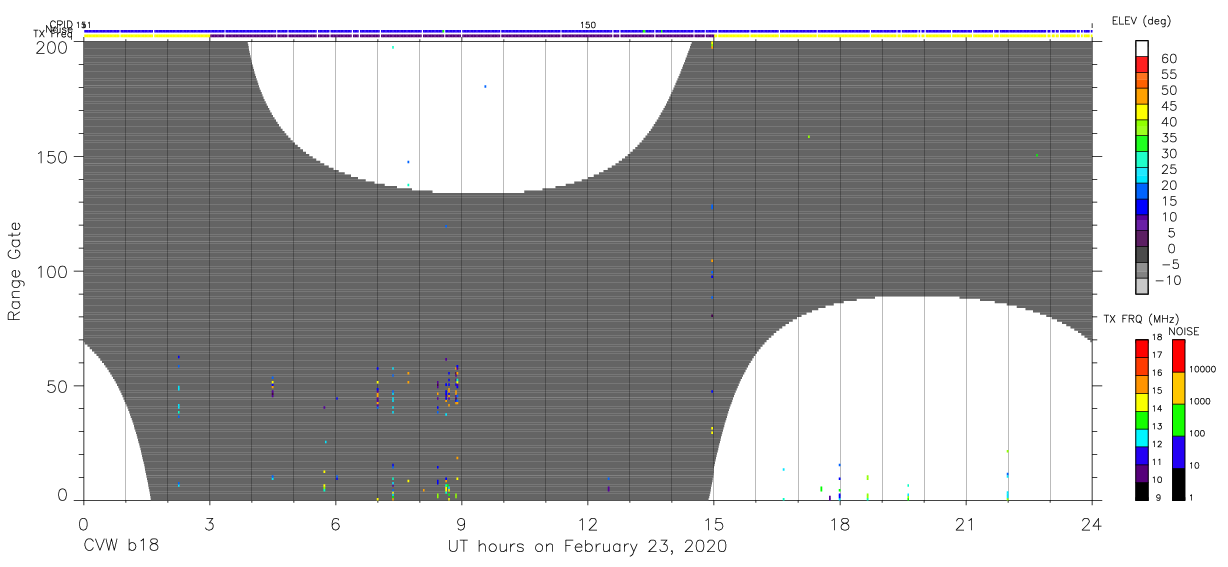Click the x-axis tick label '18'
Screen dimensions: 1228x567
[839, 523]
